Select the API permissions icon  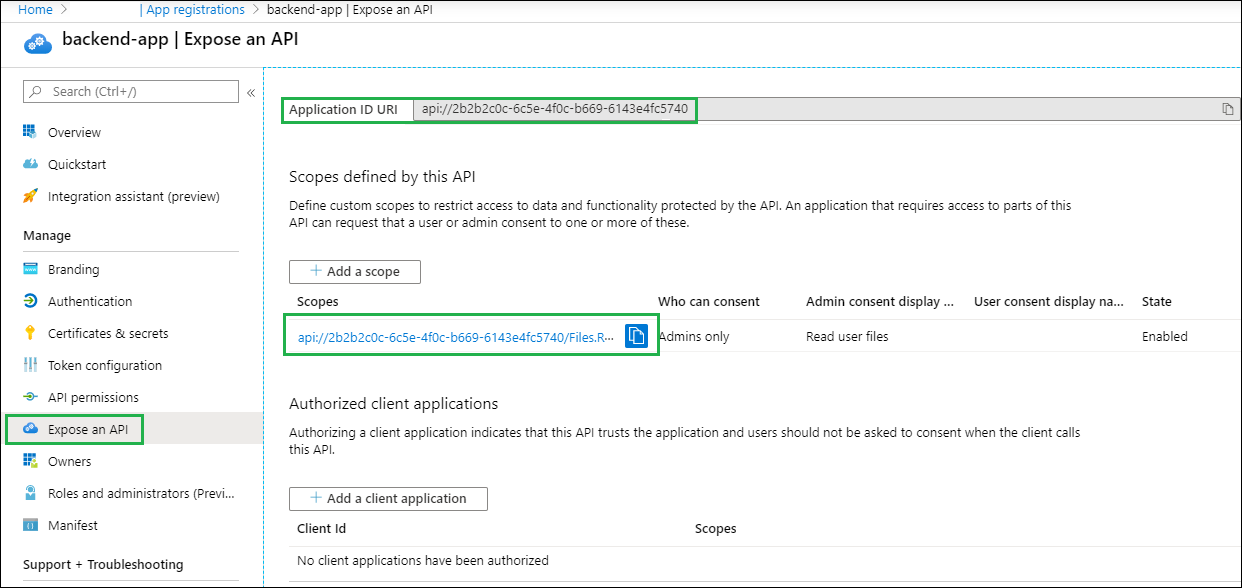pos(32,396)
